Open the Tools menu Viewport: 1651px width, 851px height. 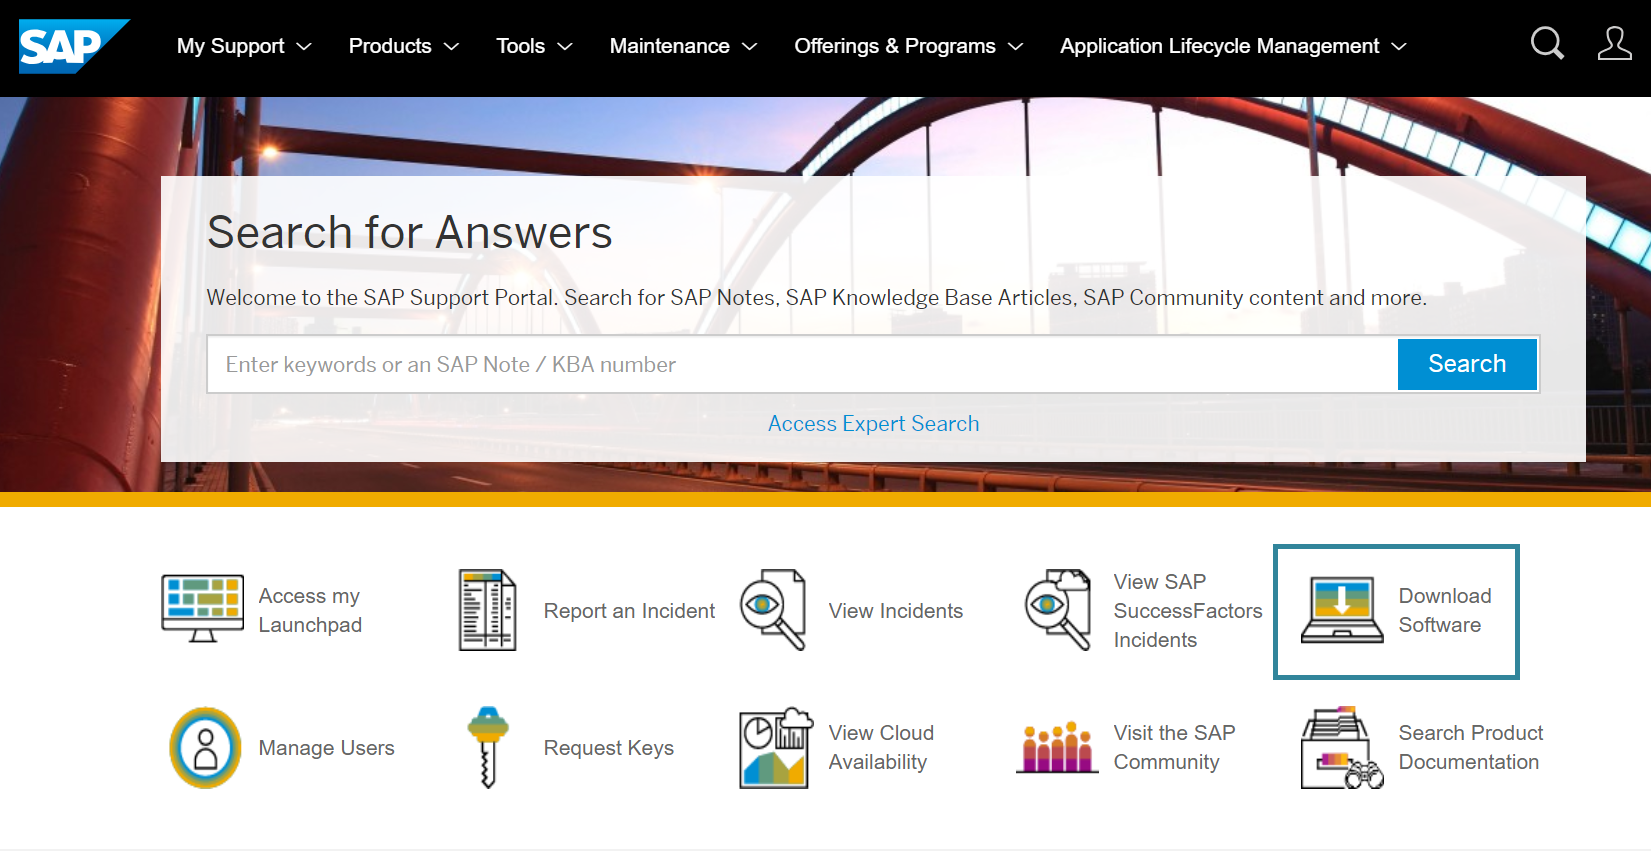coord(535,46)
